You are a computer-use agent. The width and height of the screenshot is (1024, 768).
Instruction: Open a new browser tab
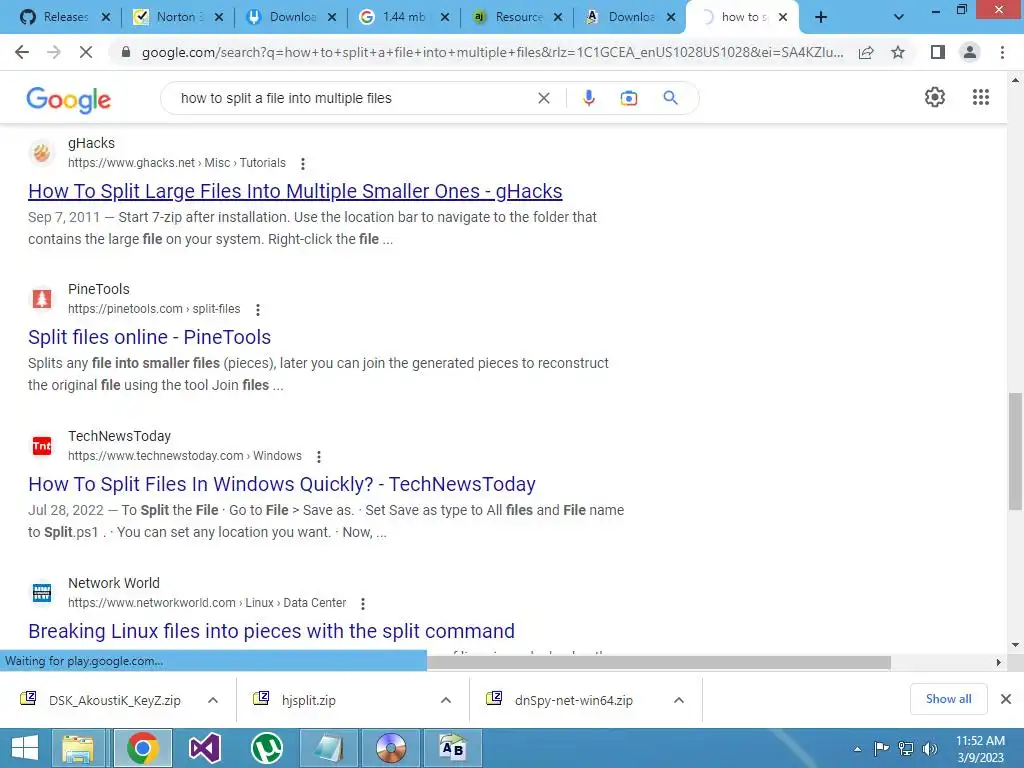click(821, 18)
